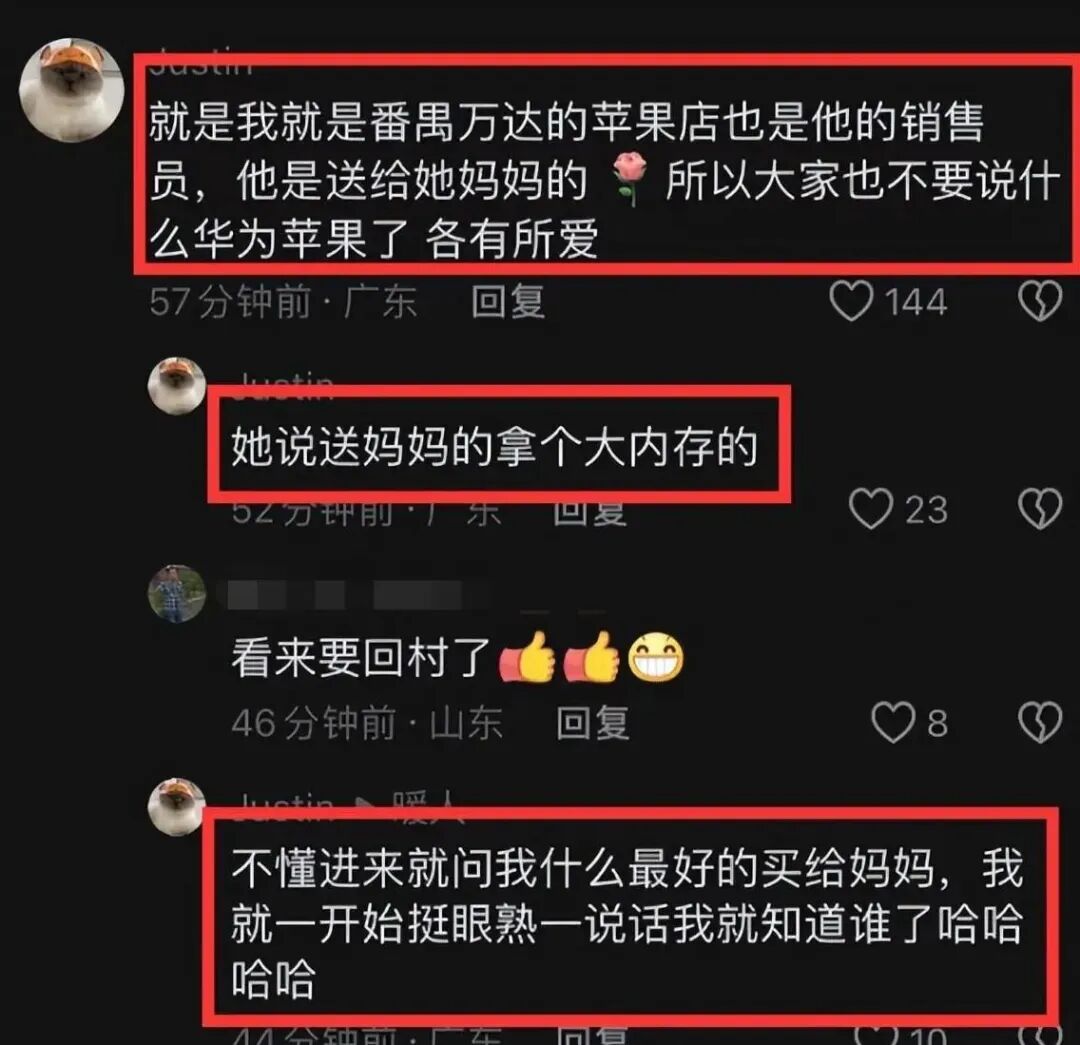Viewport: 1080px width, 1045px height.
Task: Like the bottom reply with 10 likes
Action: coord(875,1035)
